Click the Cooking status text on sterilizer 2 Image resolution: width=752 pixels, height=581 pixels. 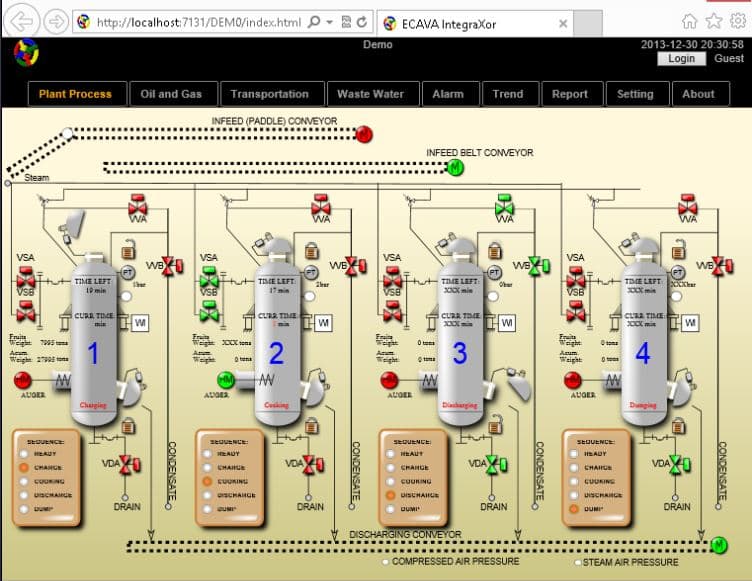coord(276,405)
